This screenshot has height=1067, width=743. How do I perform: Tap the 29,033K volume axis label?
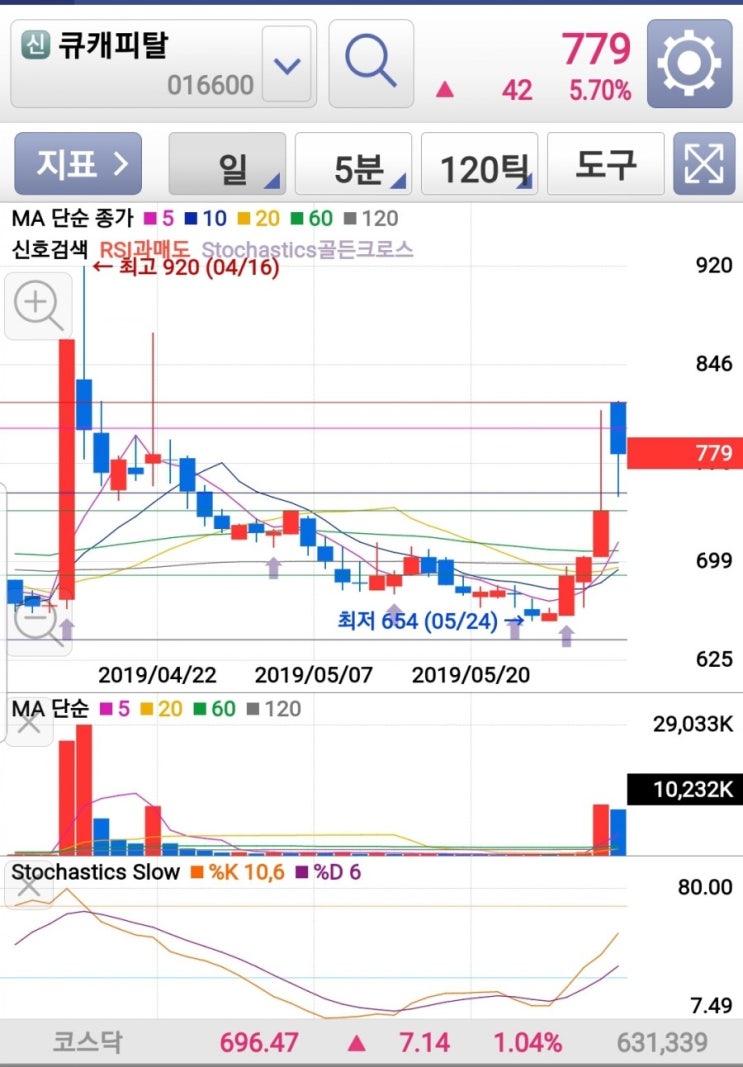(x=693, y=724)
